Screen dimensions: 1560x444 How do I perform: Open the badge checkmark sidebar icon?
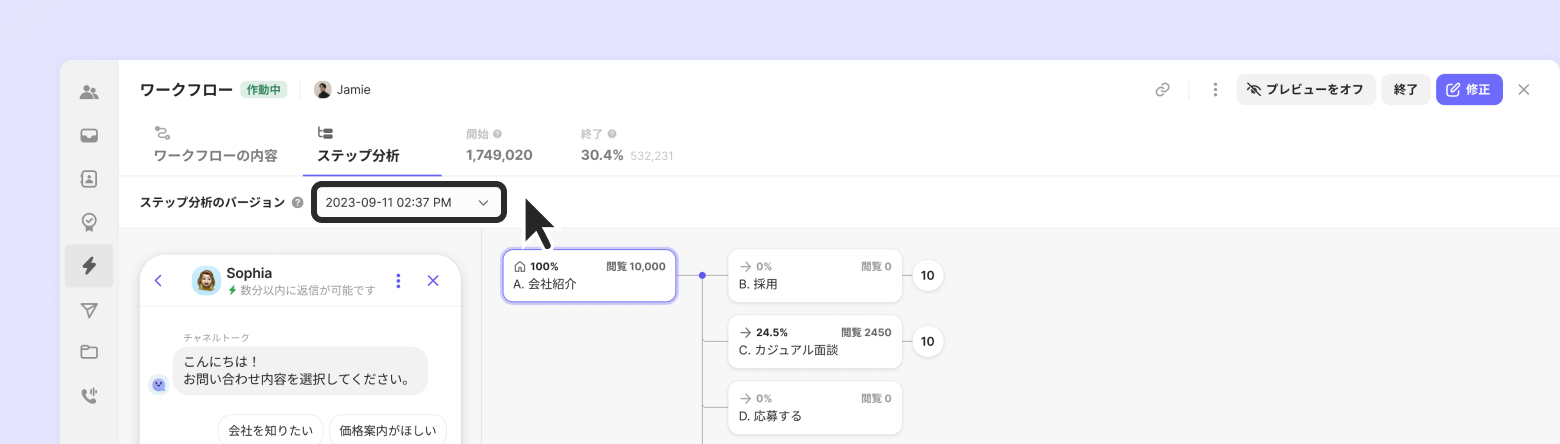tap(89, 222)
